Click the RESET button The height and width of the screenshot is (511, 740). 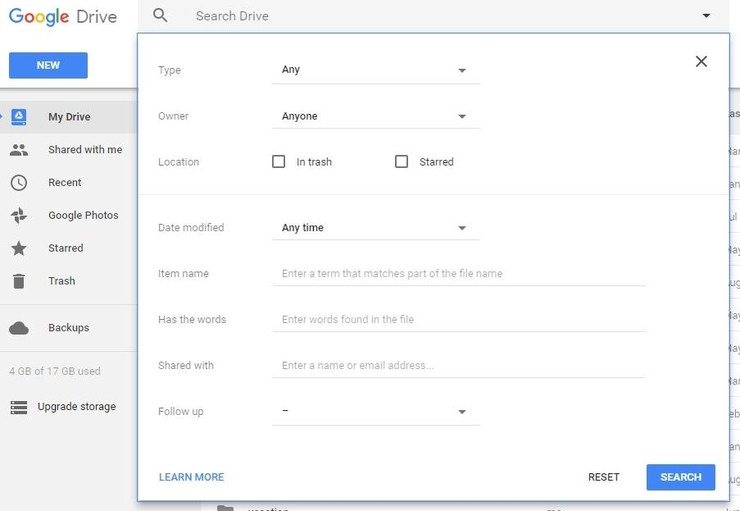[603, 477]
